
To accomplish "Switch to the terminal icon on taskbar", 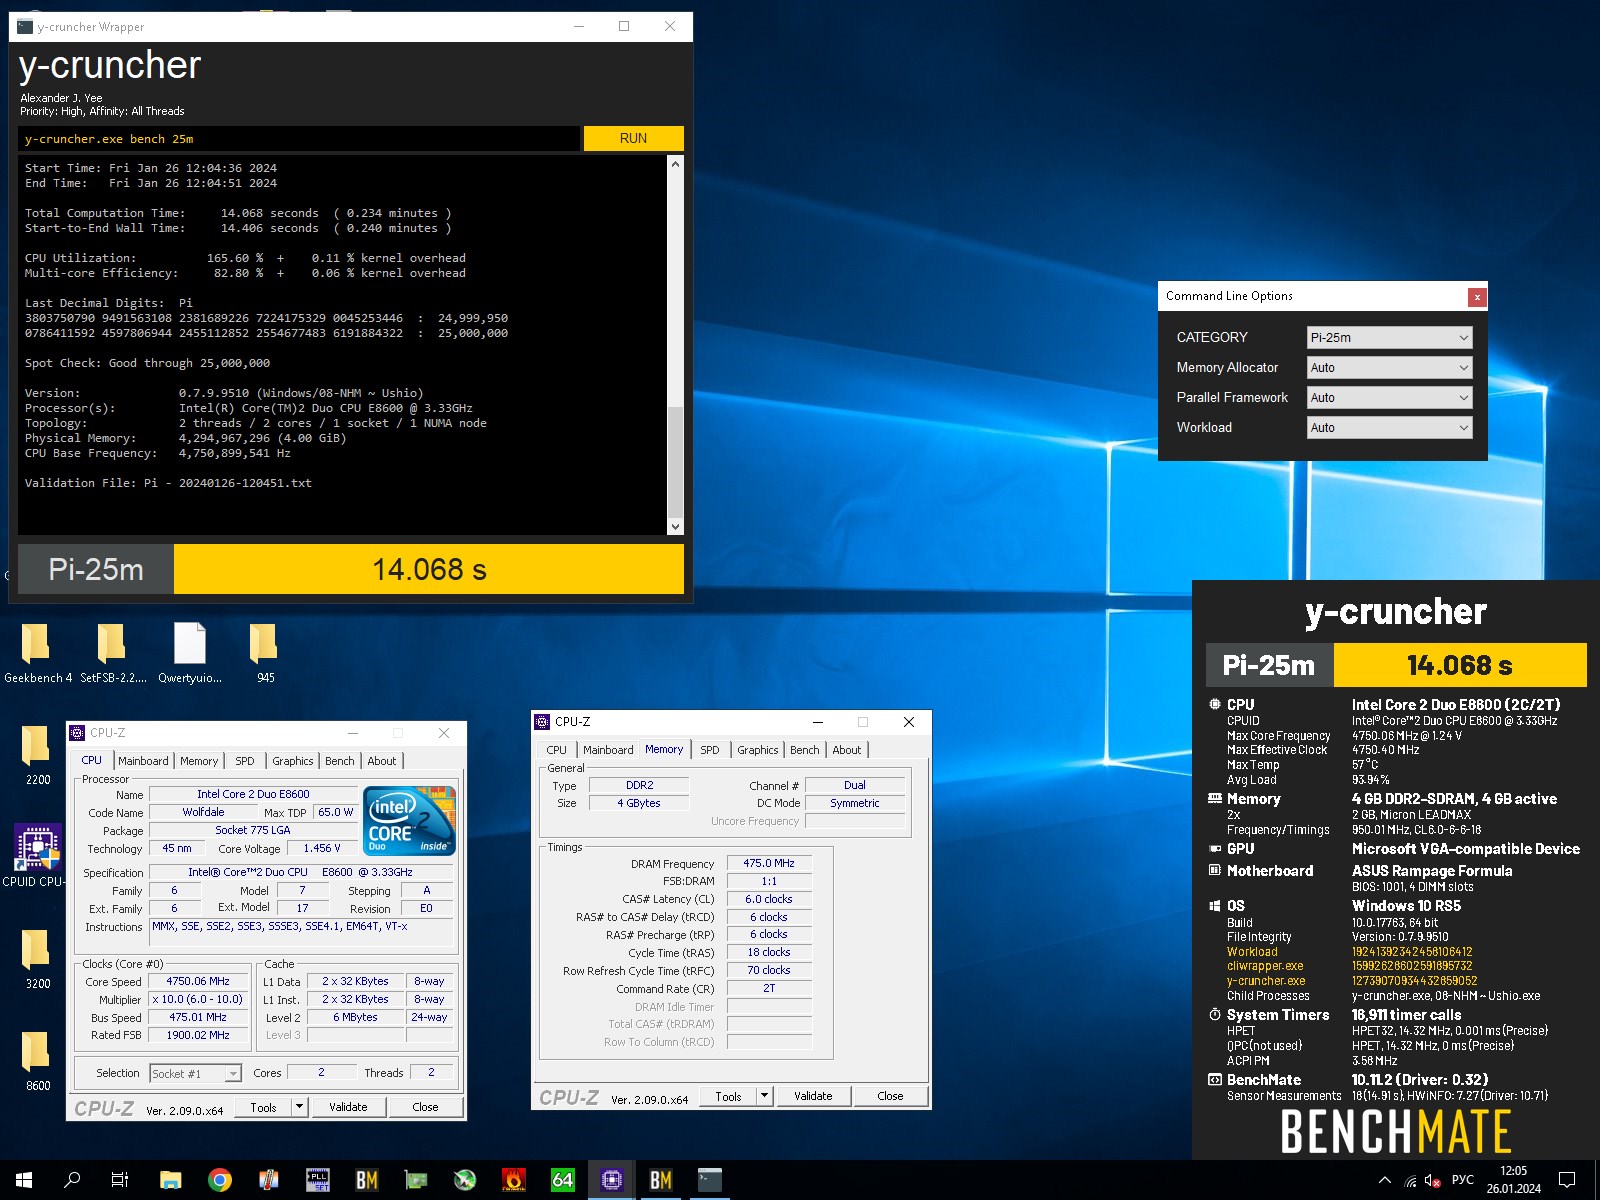I will [709, 1180].
